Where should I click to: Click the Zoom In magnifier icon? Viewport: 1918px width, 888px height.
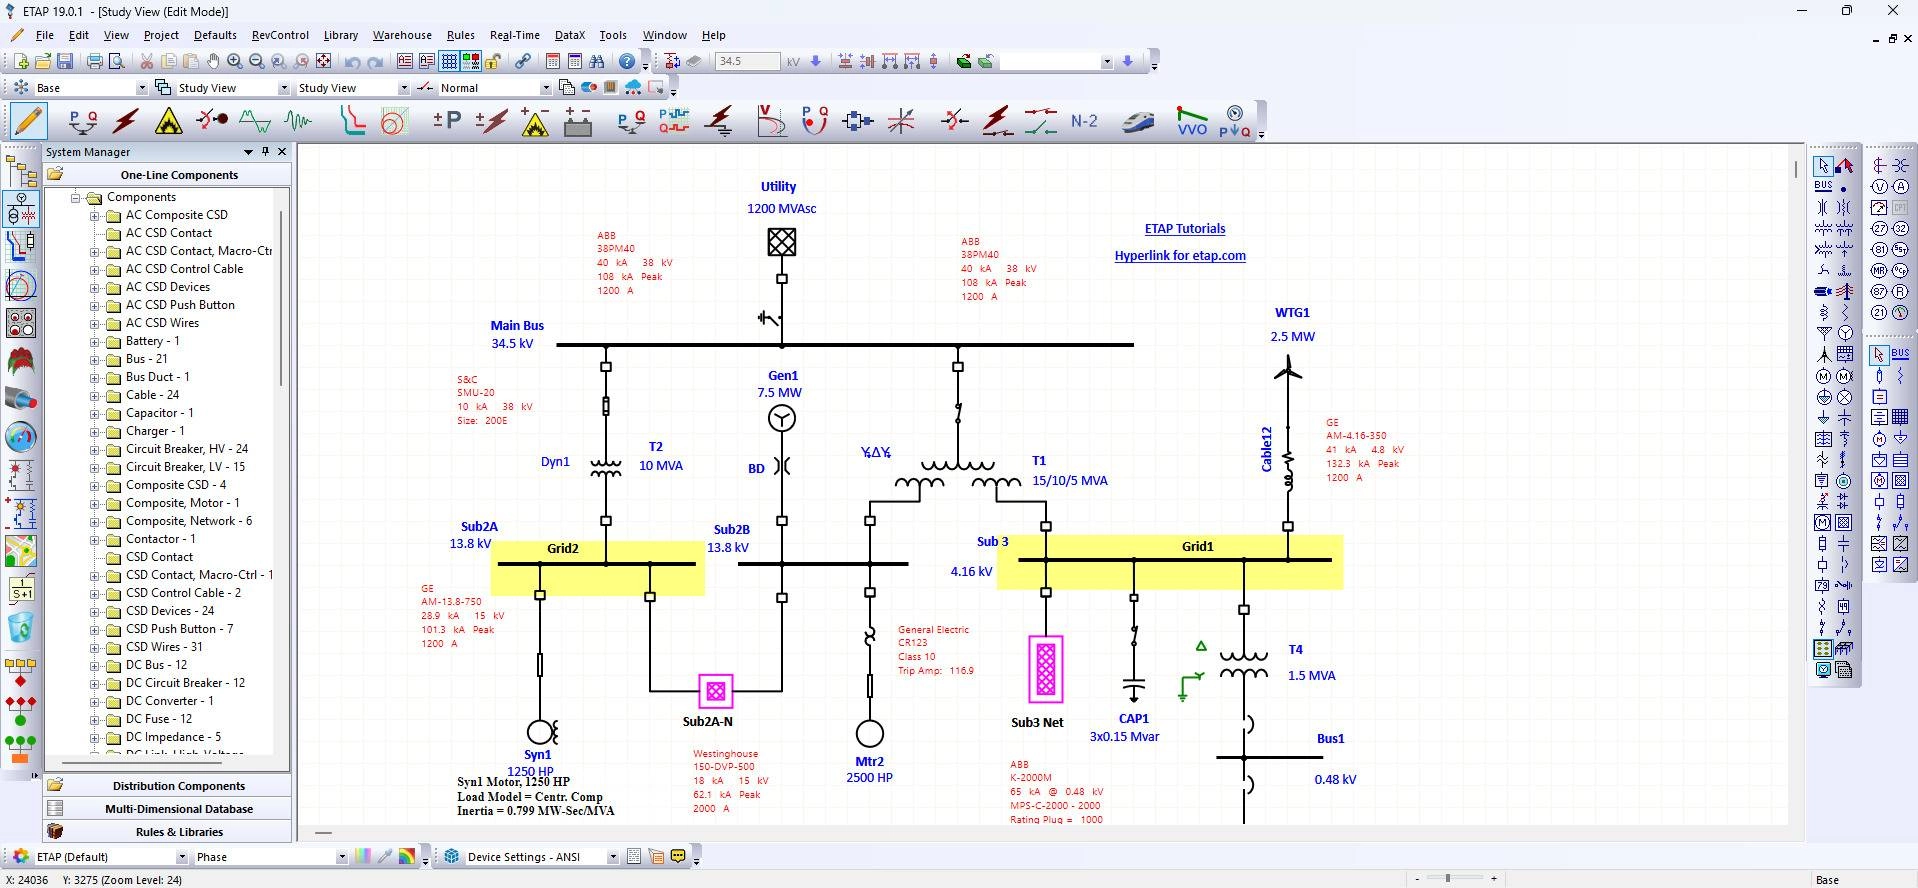coord(235,61)
